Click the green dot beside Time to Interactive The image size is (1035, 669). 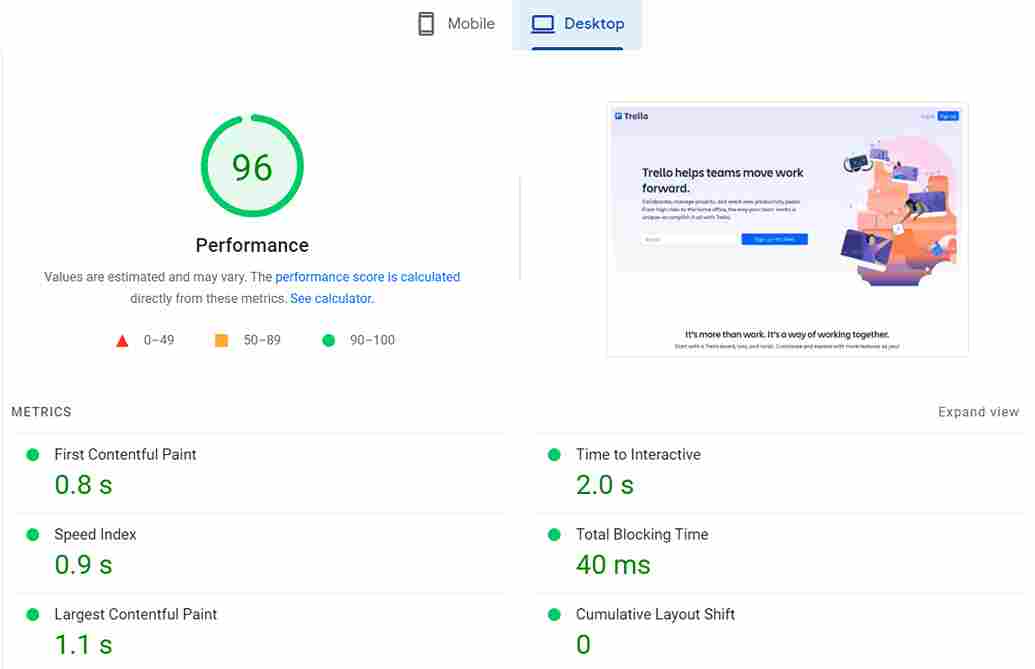[553, 453]
